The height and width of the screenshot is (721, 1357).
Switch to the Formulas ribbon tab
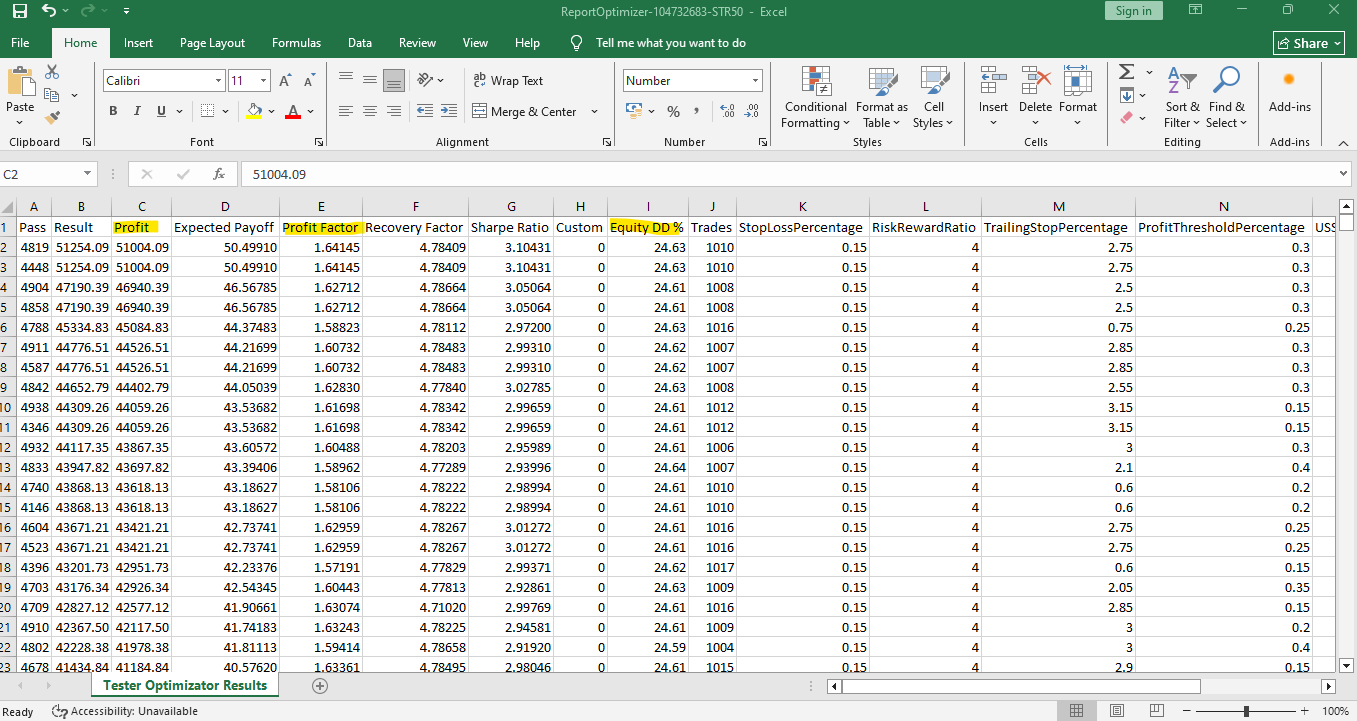click(x=296, y=43)
